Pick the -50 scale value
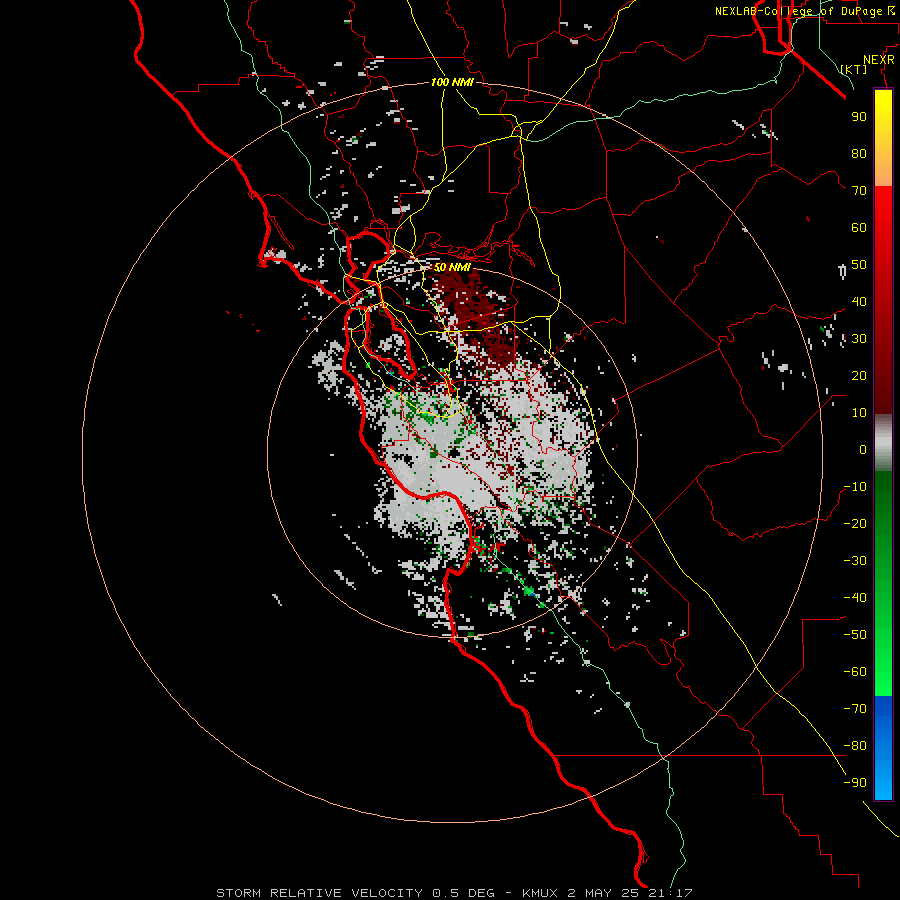900x900 pixels. (855, 635)
